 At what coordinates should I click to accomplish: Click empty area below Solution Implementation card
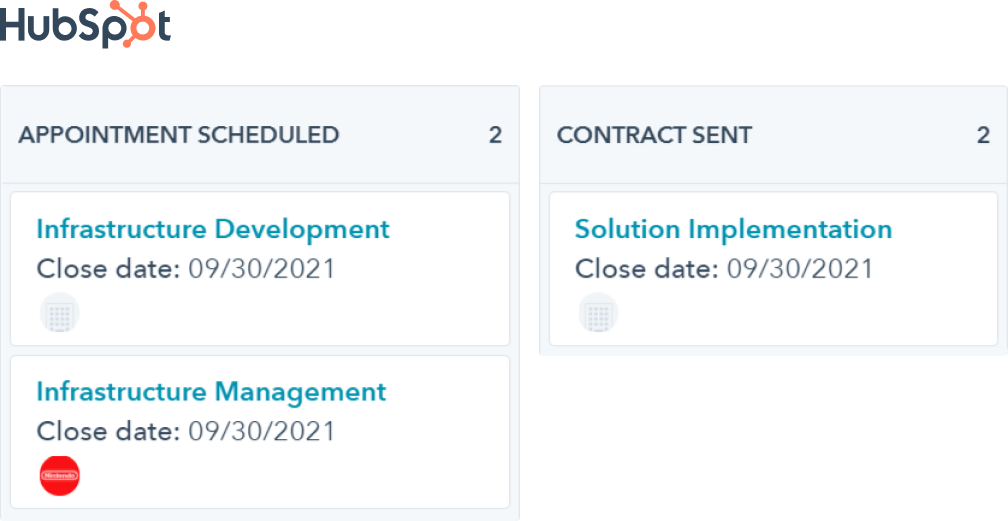click(x=773, y=437)
